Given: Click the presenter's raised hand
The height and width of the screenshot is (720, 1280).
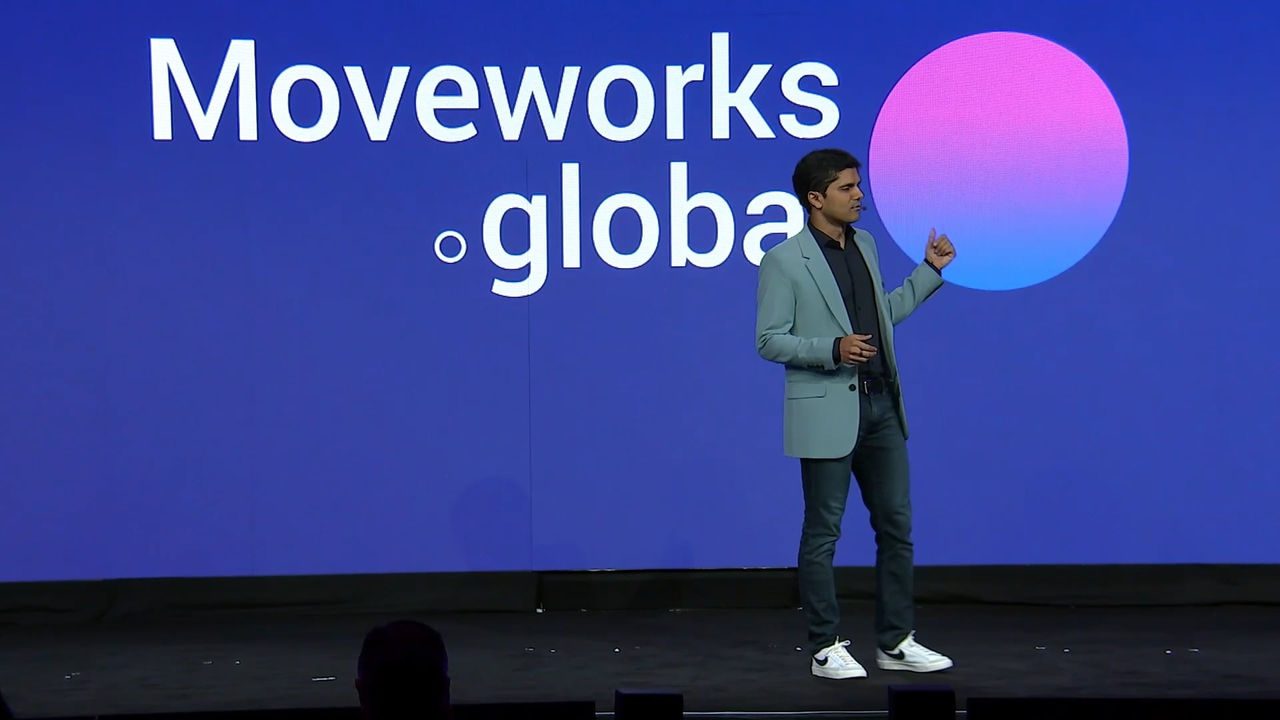Looking at the screenshot, I should tap(938, 249).
